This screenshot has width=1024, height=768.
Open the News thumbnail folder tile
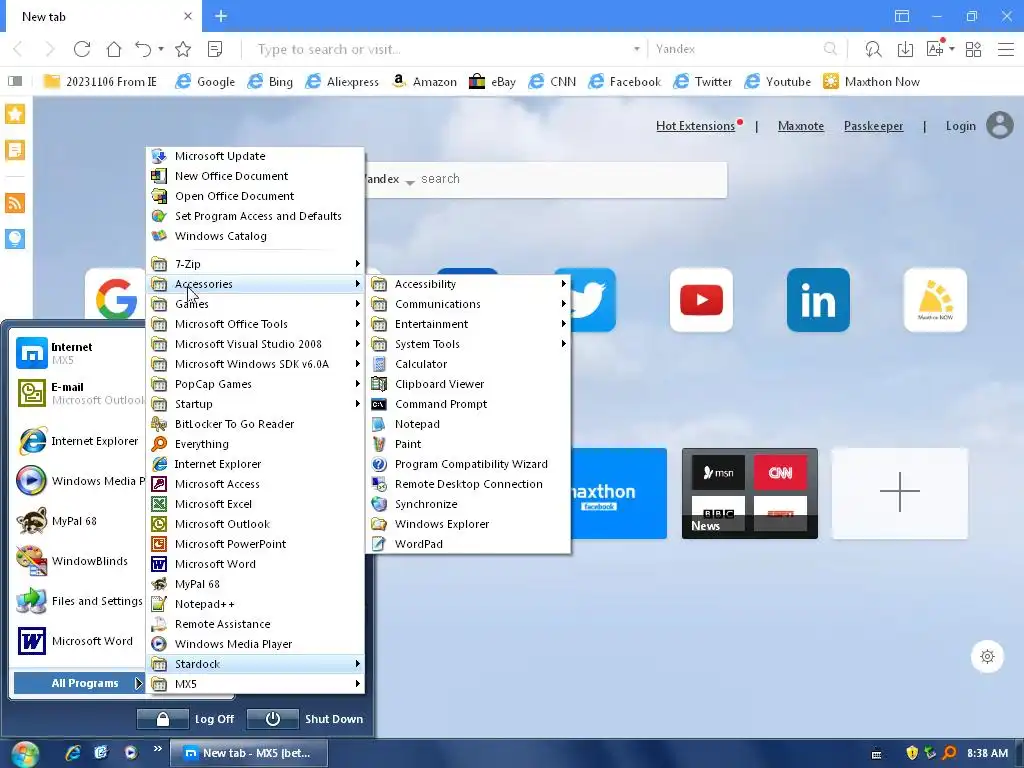pos(750,493)
